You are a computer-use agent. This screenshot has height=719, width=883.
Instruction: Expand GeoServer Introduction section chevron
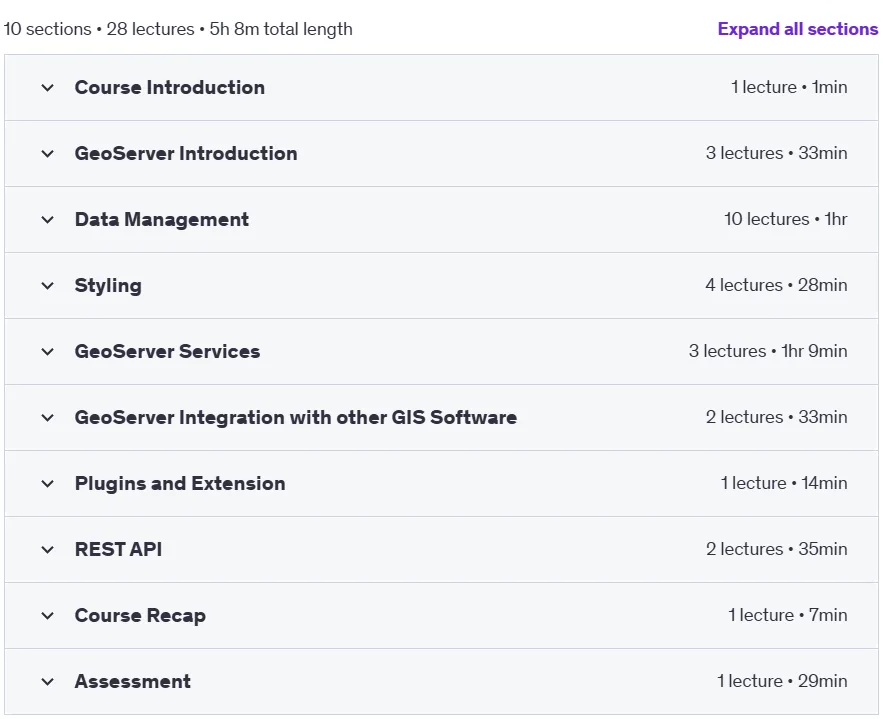tap(48, 154)
